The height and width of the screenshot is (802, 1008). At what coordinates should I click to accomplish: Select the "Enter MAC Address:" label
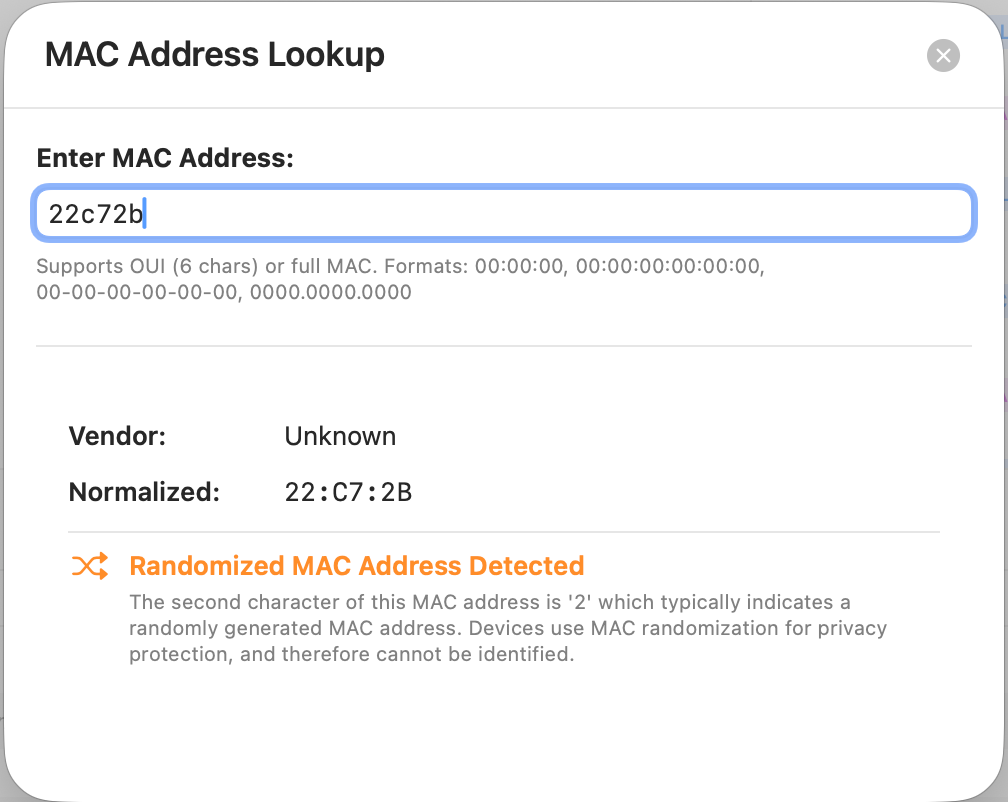click(x=165, y=158)
